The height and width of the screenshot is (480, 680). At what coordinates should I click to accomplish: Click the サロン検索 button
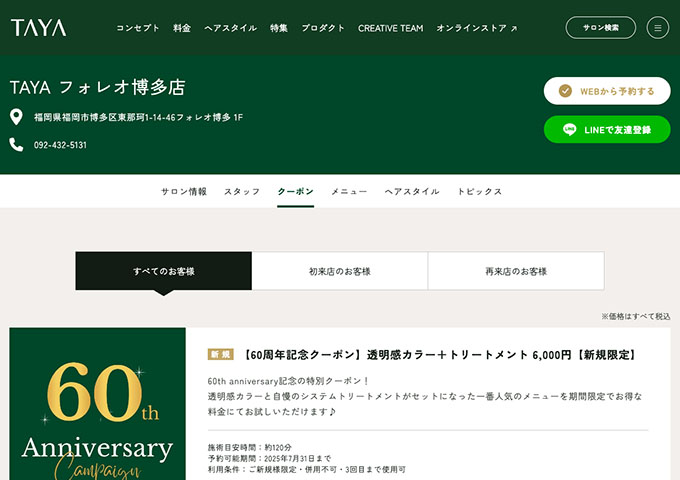pos(601,28)
